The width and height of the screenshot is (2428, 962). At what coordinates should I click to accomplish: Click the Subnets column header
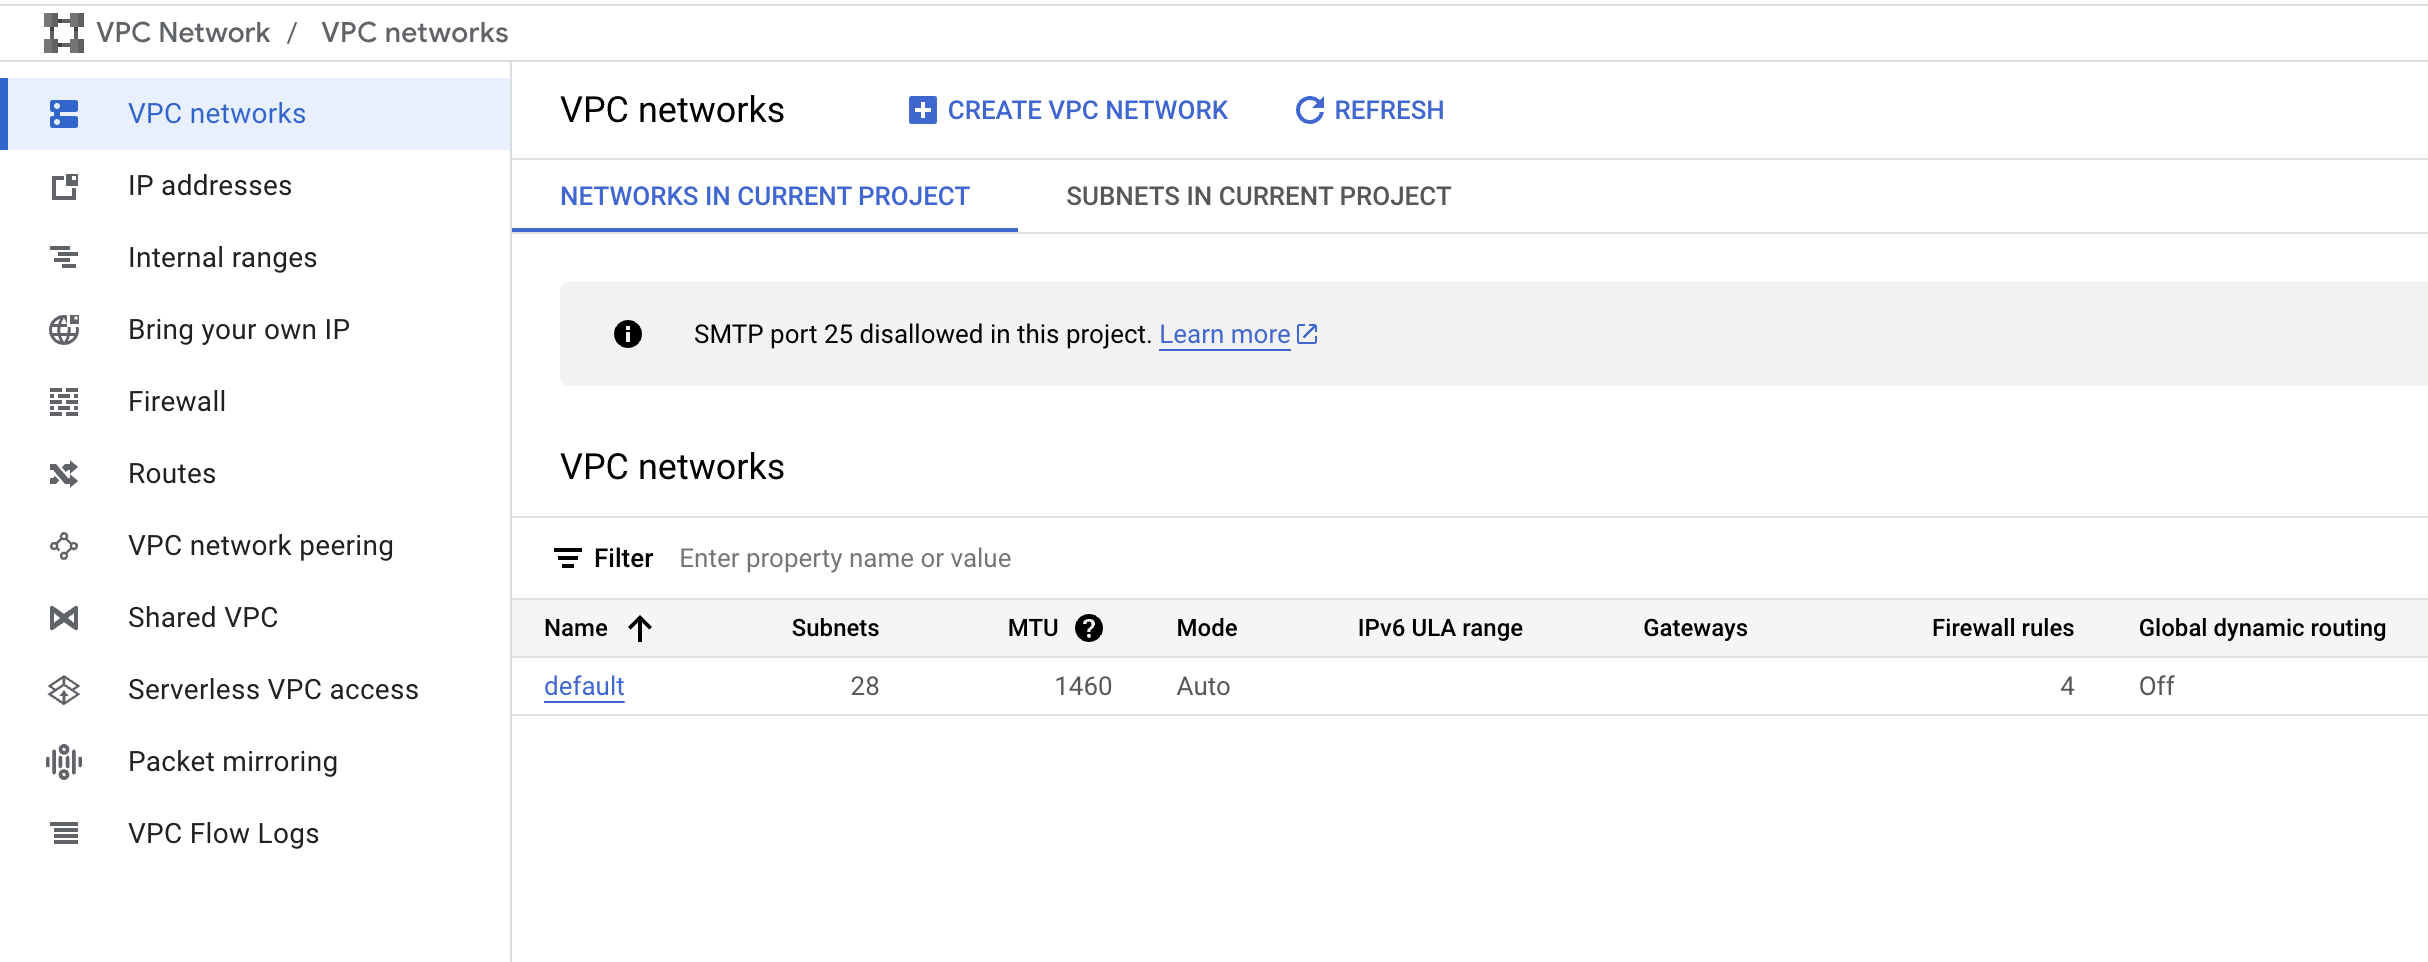pos(835,628)
